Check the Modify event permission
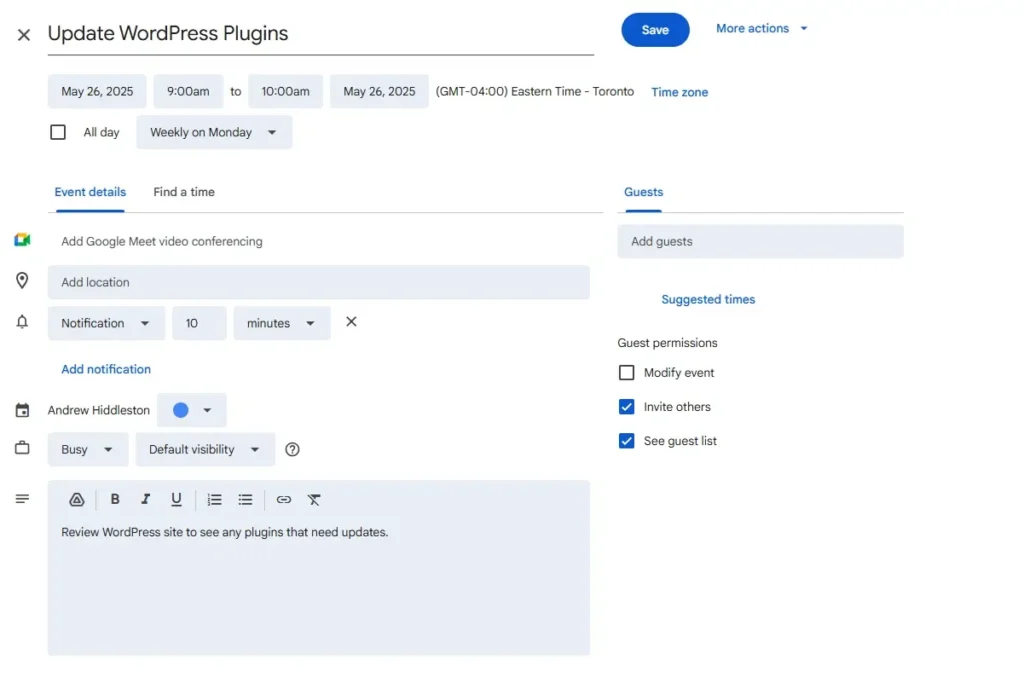This screenshot has height=694, width=1024. coord(626,373)
